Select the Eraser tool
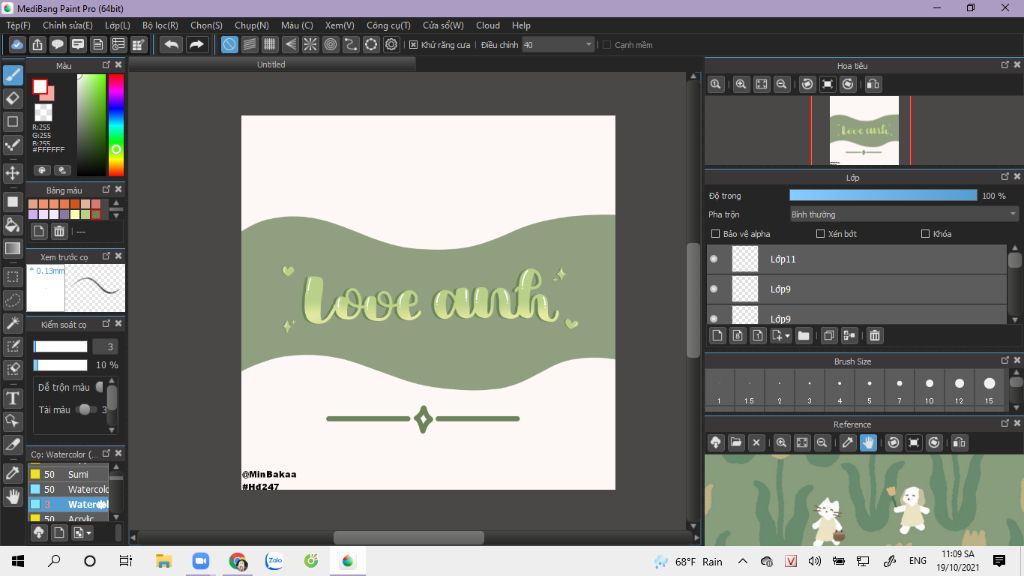The height and width of the screenshot is (576, 1024). click(x=12, y=99)
